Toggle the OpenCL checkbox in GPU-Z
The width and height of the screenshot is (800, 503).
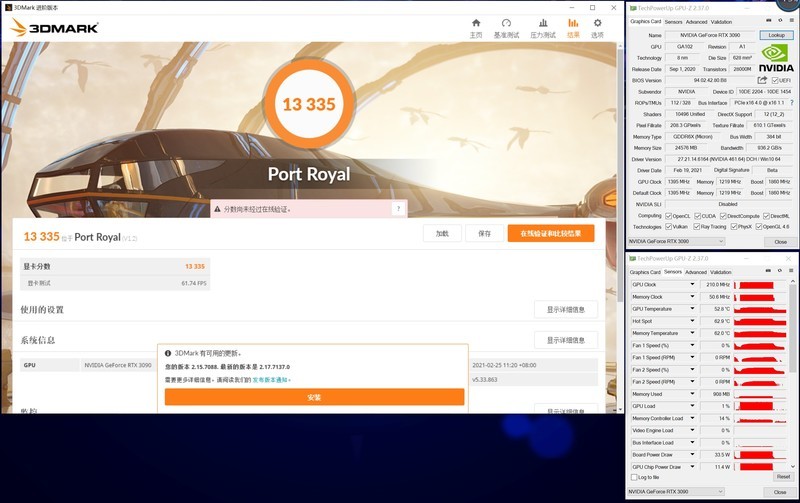(x=668, y=216)
